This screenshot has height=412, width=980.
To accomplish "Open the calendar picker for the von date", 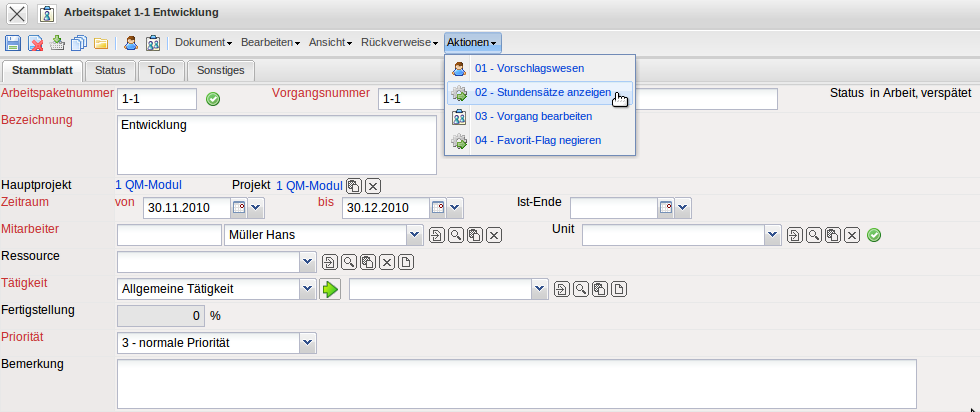I will click(x=239, y=208).
